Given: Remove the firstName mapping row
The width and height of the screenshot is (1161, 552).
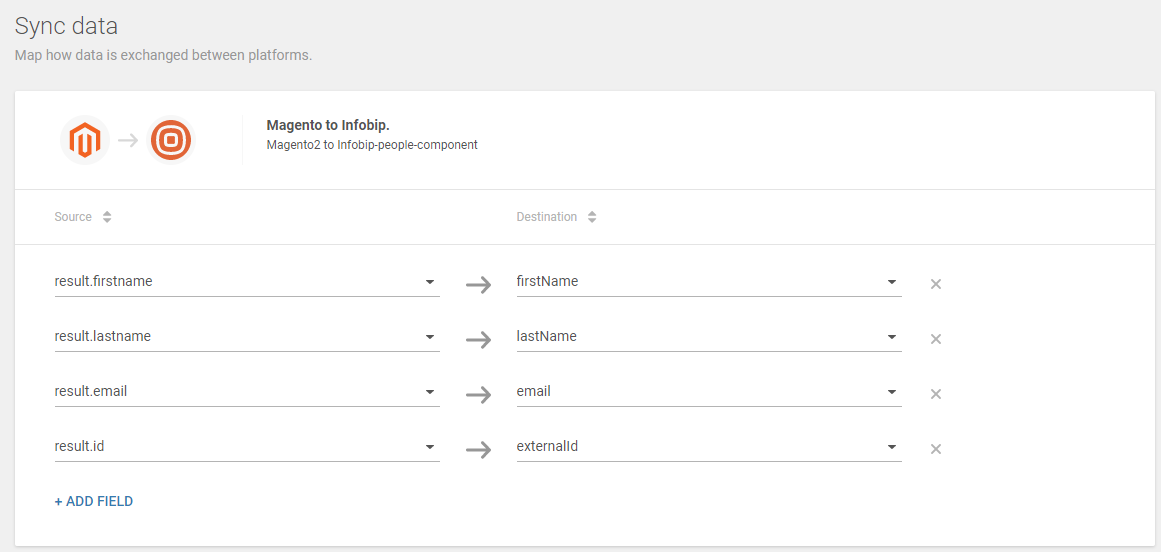Looking at the screenshot, I should coord(936,284).
